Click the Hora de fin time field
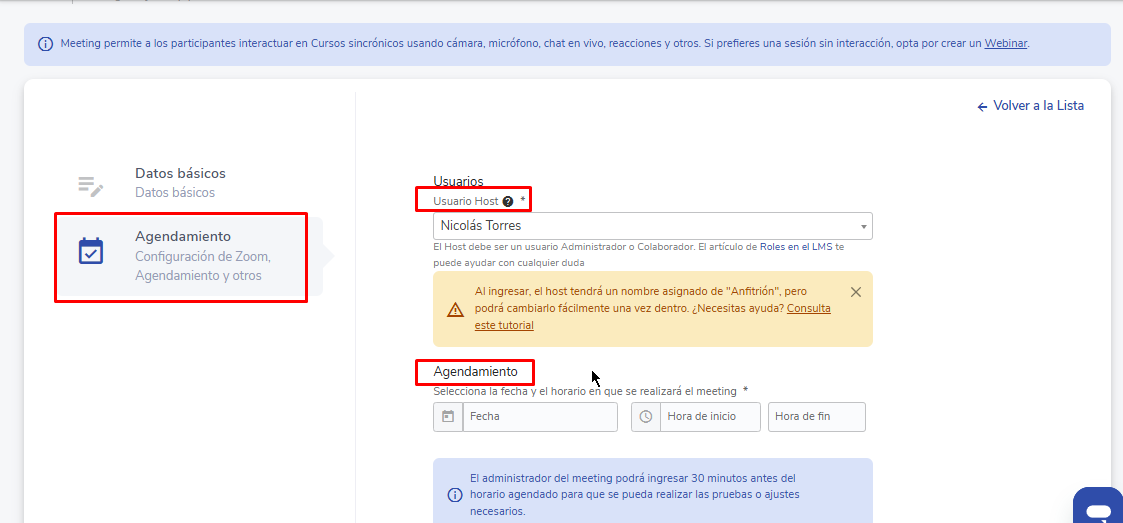 click(x=816, y=417)
